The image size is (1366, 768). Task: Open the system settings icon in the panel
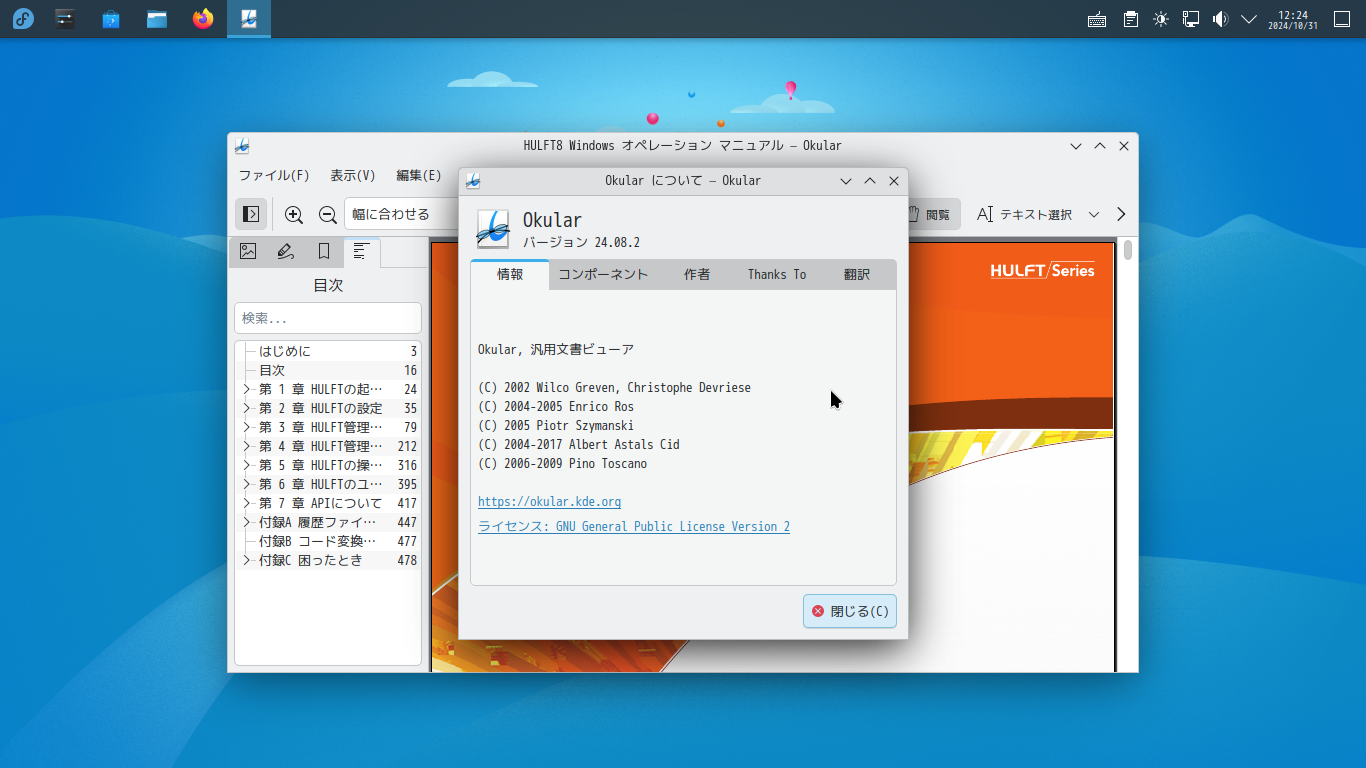tap(65, 19)
